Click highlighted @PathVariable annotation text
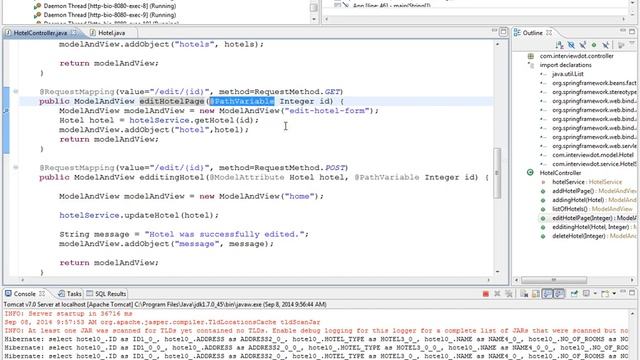640x360 pixels. coord(242,101)
